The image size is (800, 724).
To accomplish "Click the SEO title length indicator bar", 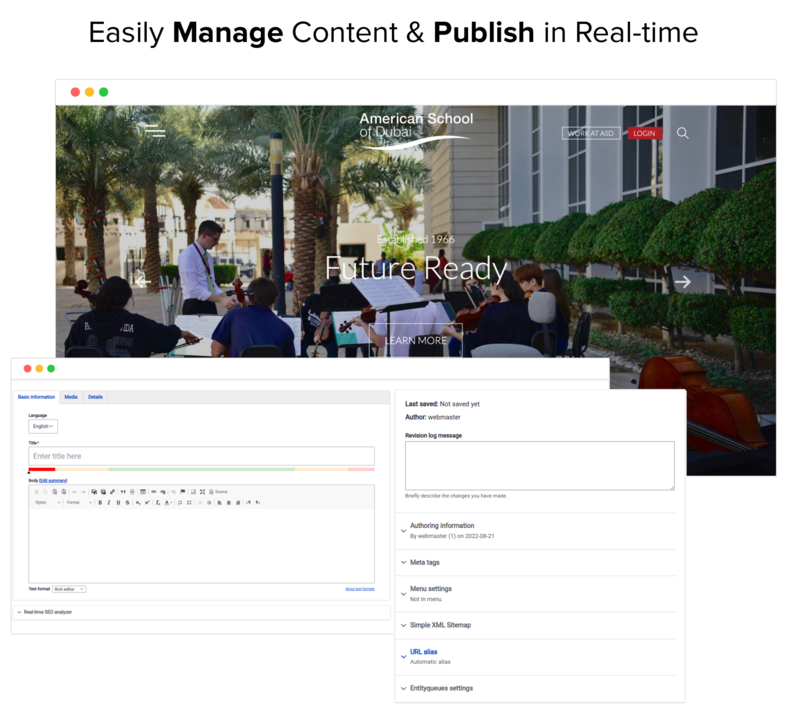I will pyautogui.click(x=202, y=469).
